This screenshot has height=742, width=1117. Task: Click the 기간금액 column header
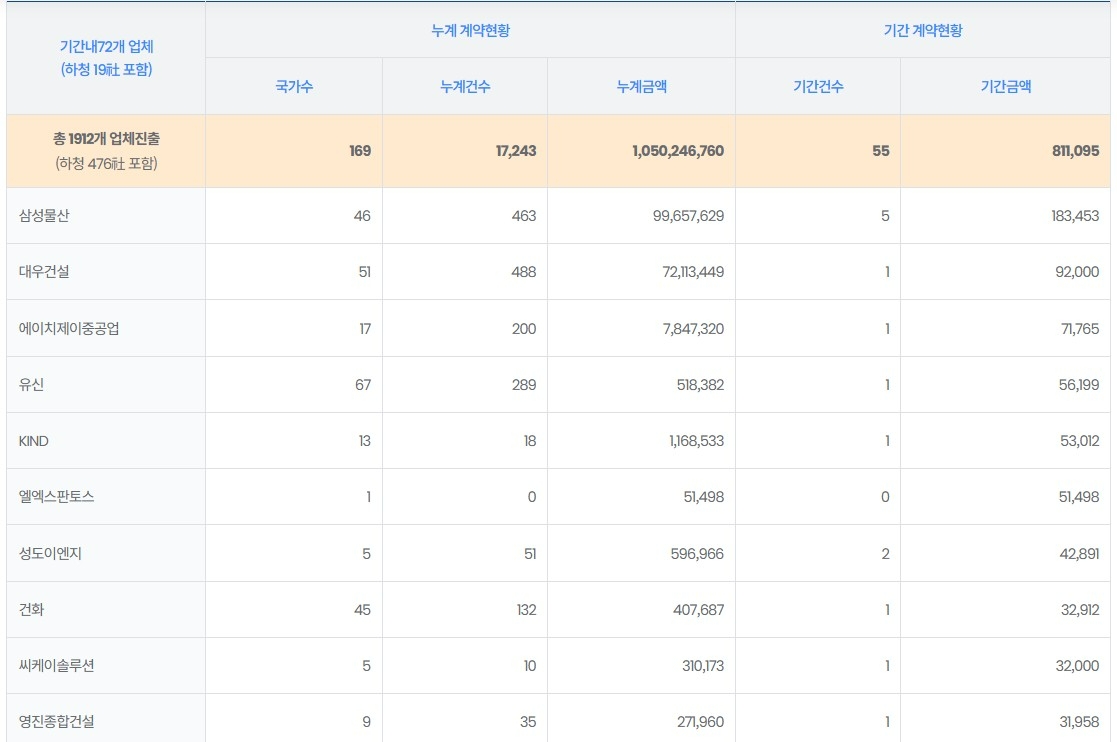coord(1006,86)
